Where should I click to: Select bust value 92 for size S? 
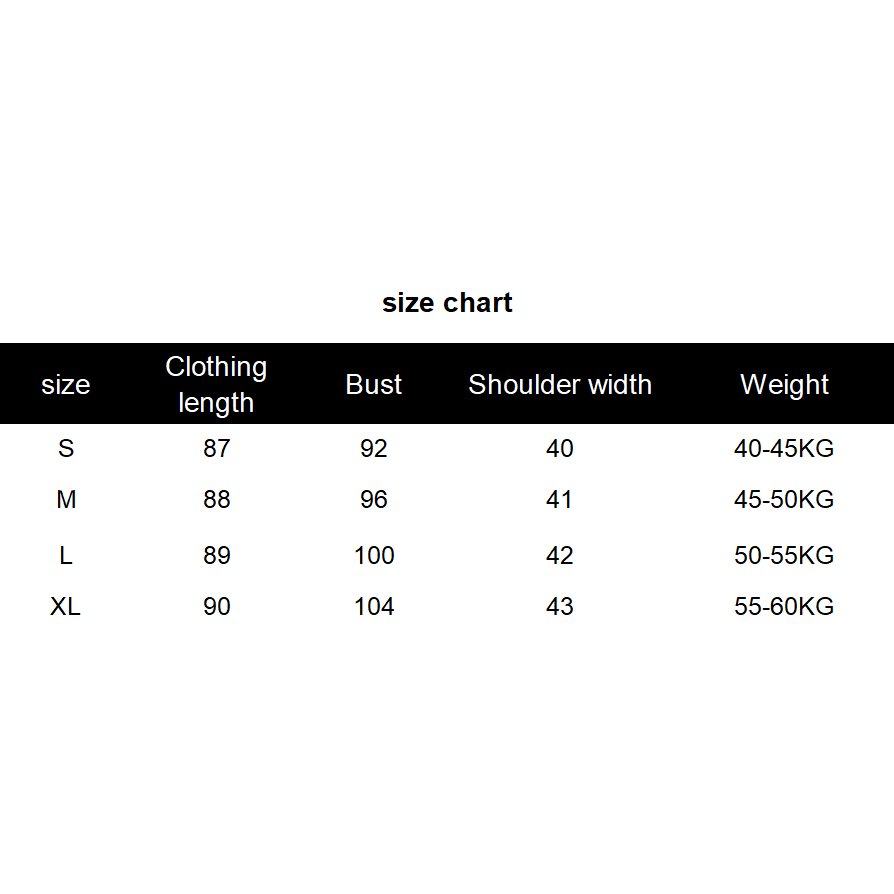[x=374, y=448]
